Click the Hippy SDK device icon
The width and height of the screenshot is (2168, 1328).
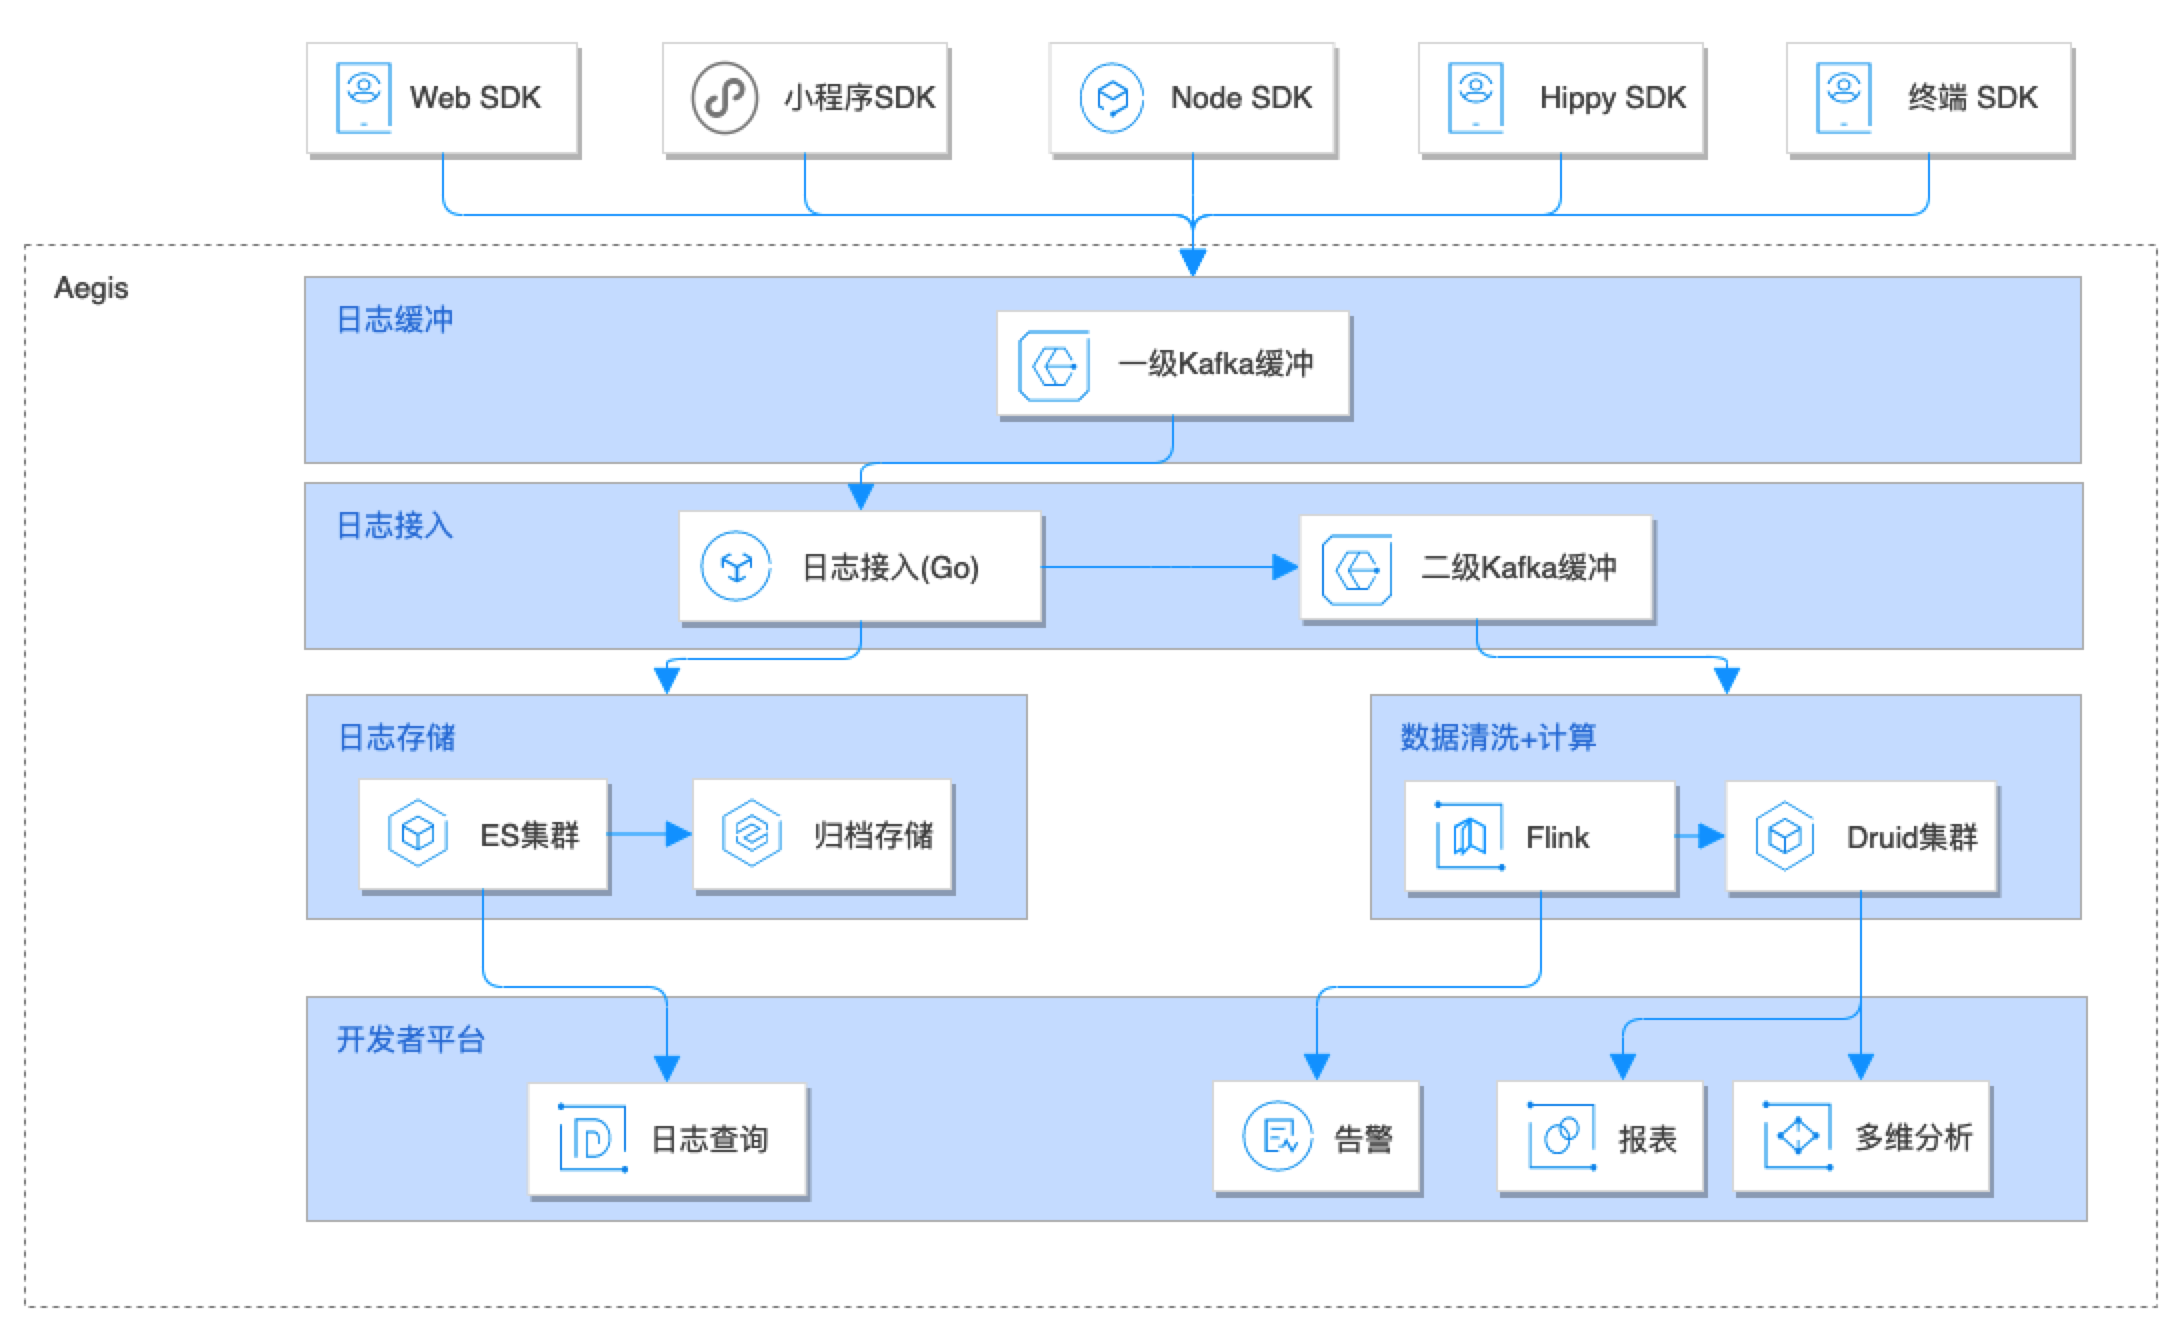click(x=1475, y=98)
